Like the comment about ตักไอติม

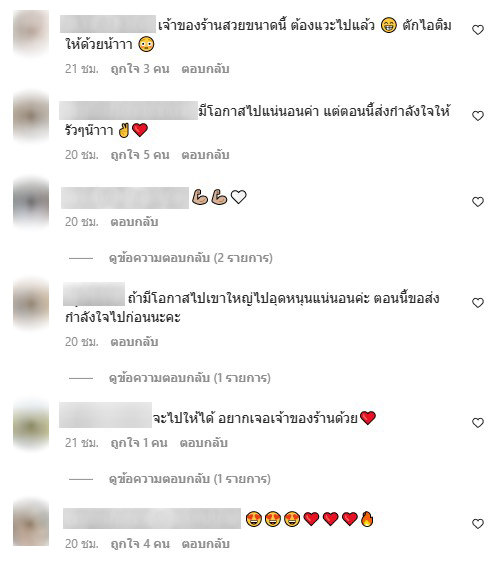coord(477,30)
